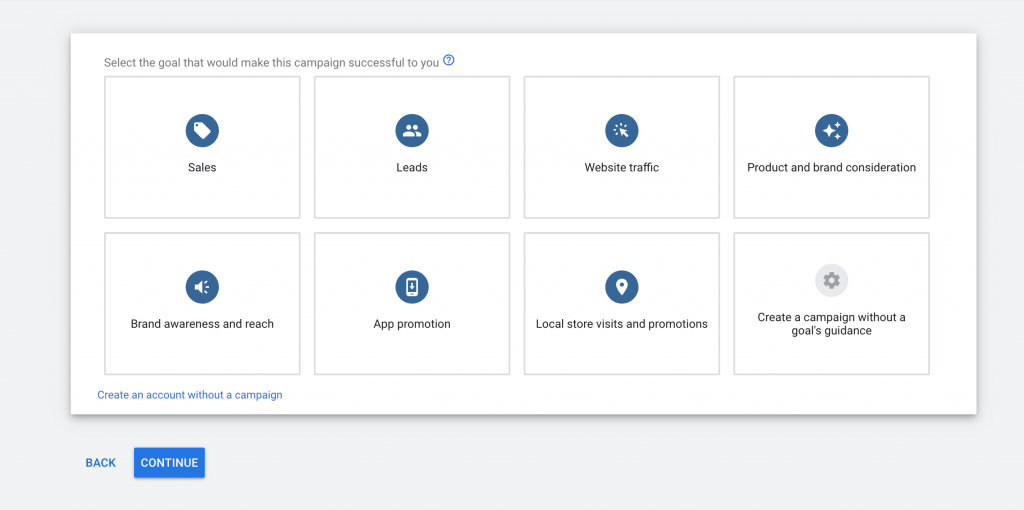Screen dimensions: 1024x510
Task: Open the help tooltip beside goal prompt
Action: [449, 61]
